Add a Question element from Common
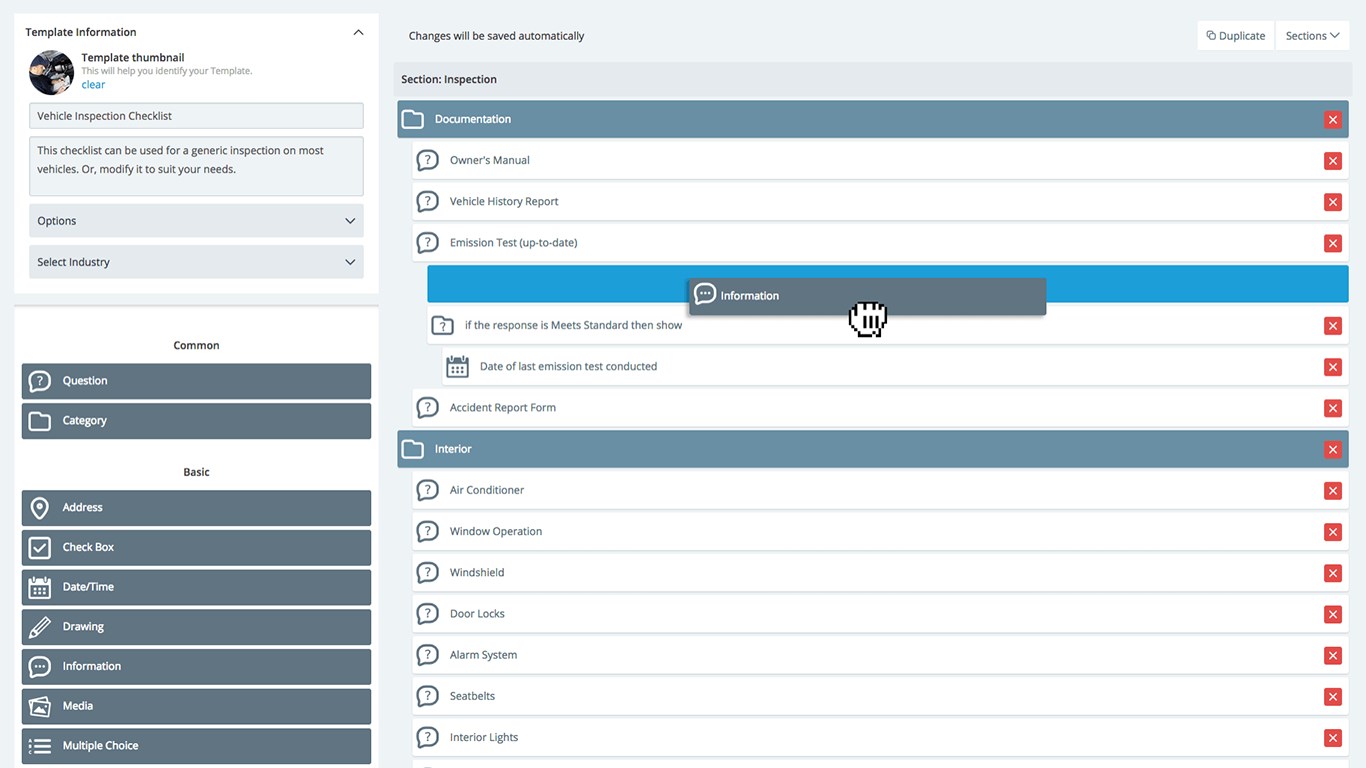 click(196, 381)
